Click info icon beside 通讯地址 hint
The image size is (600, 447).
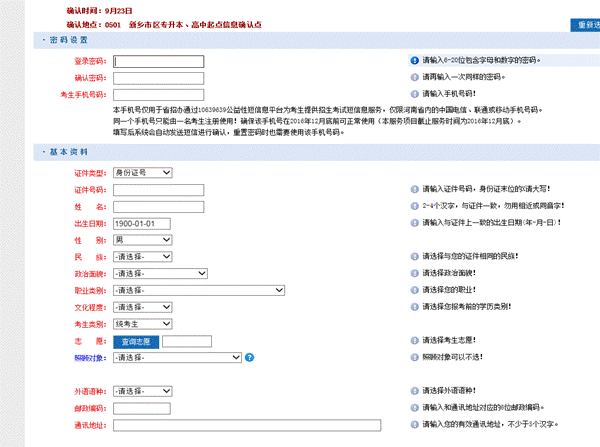(414, 424)
